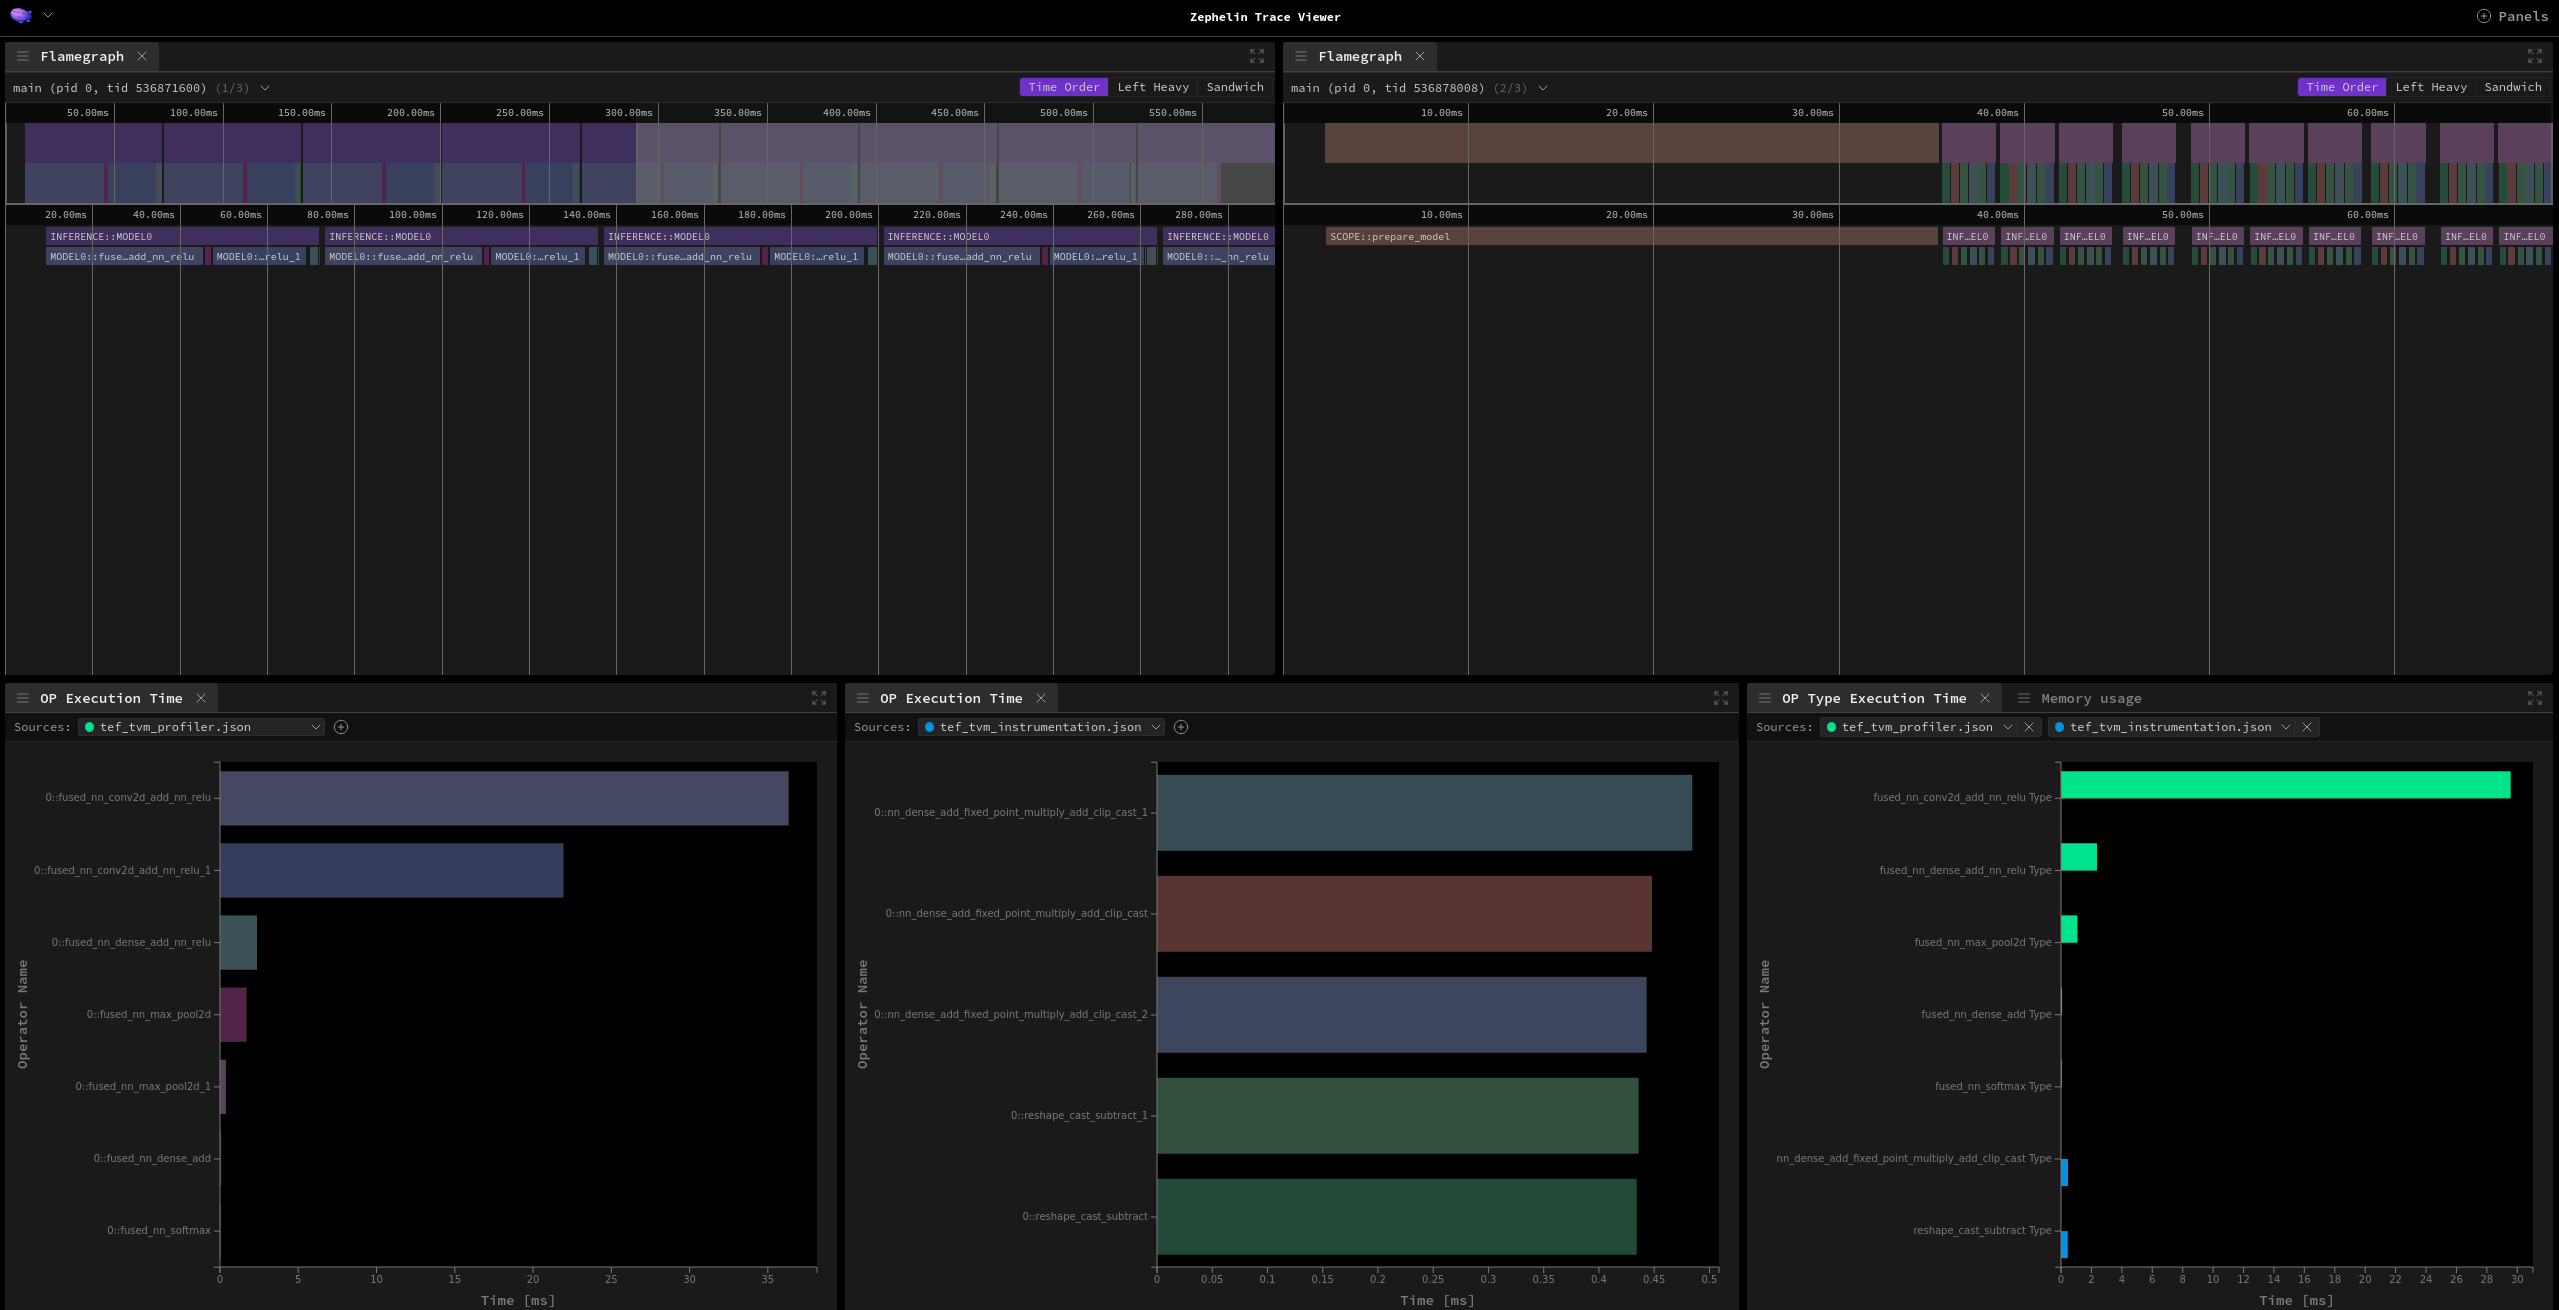This screenshot has width=2559, height=1310.
Task: Add a source to the instrumentation OP Execution Time panel
Action: (x=1181, y=727)
